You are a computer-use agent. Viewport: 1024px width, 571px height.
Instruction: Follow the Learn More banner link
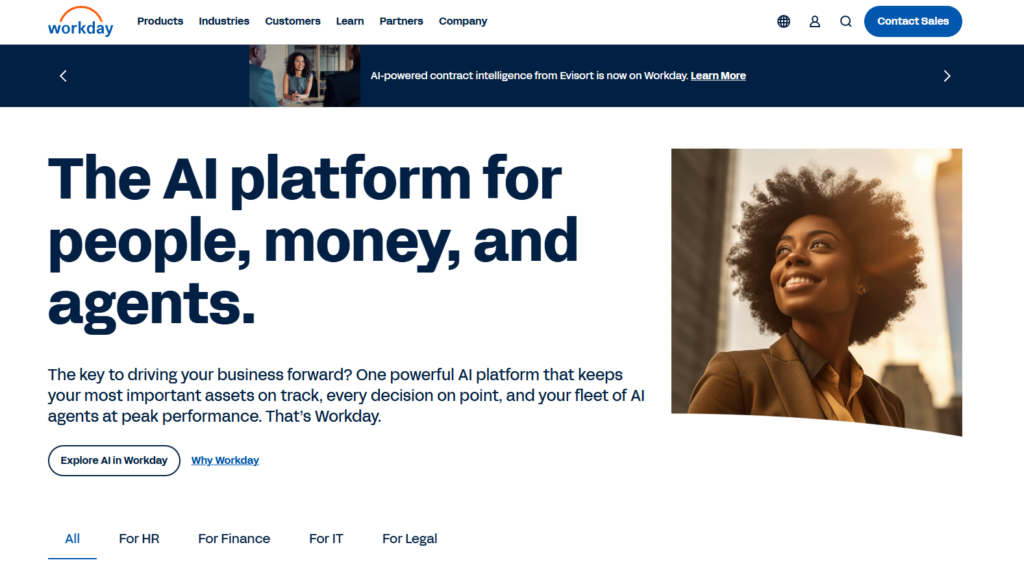[x=718, y=76]
